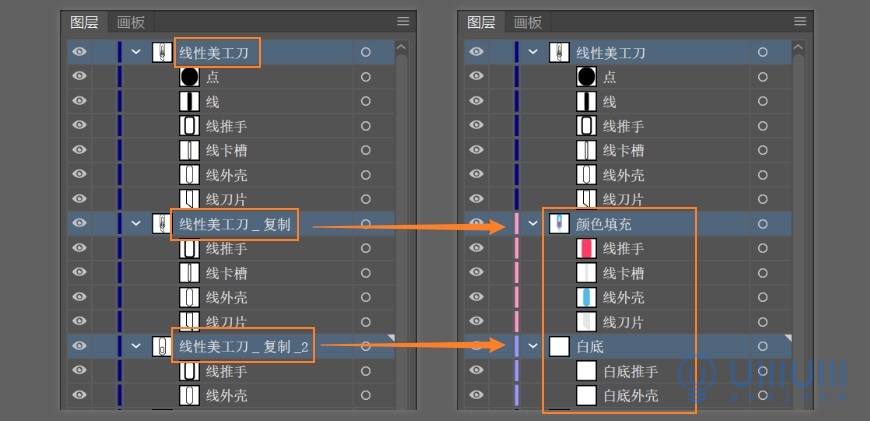Select the 白底推手 row name
The image size is (870, 421).
(x=631, y=372)
